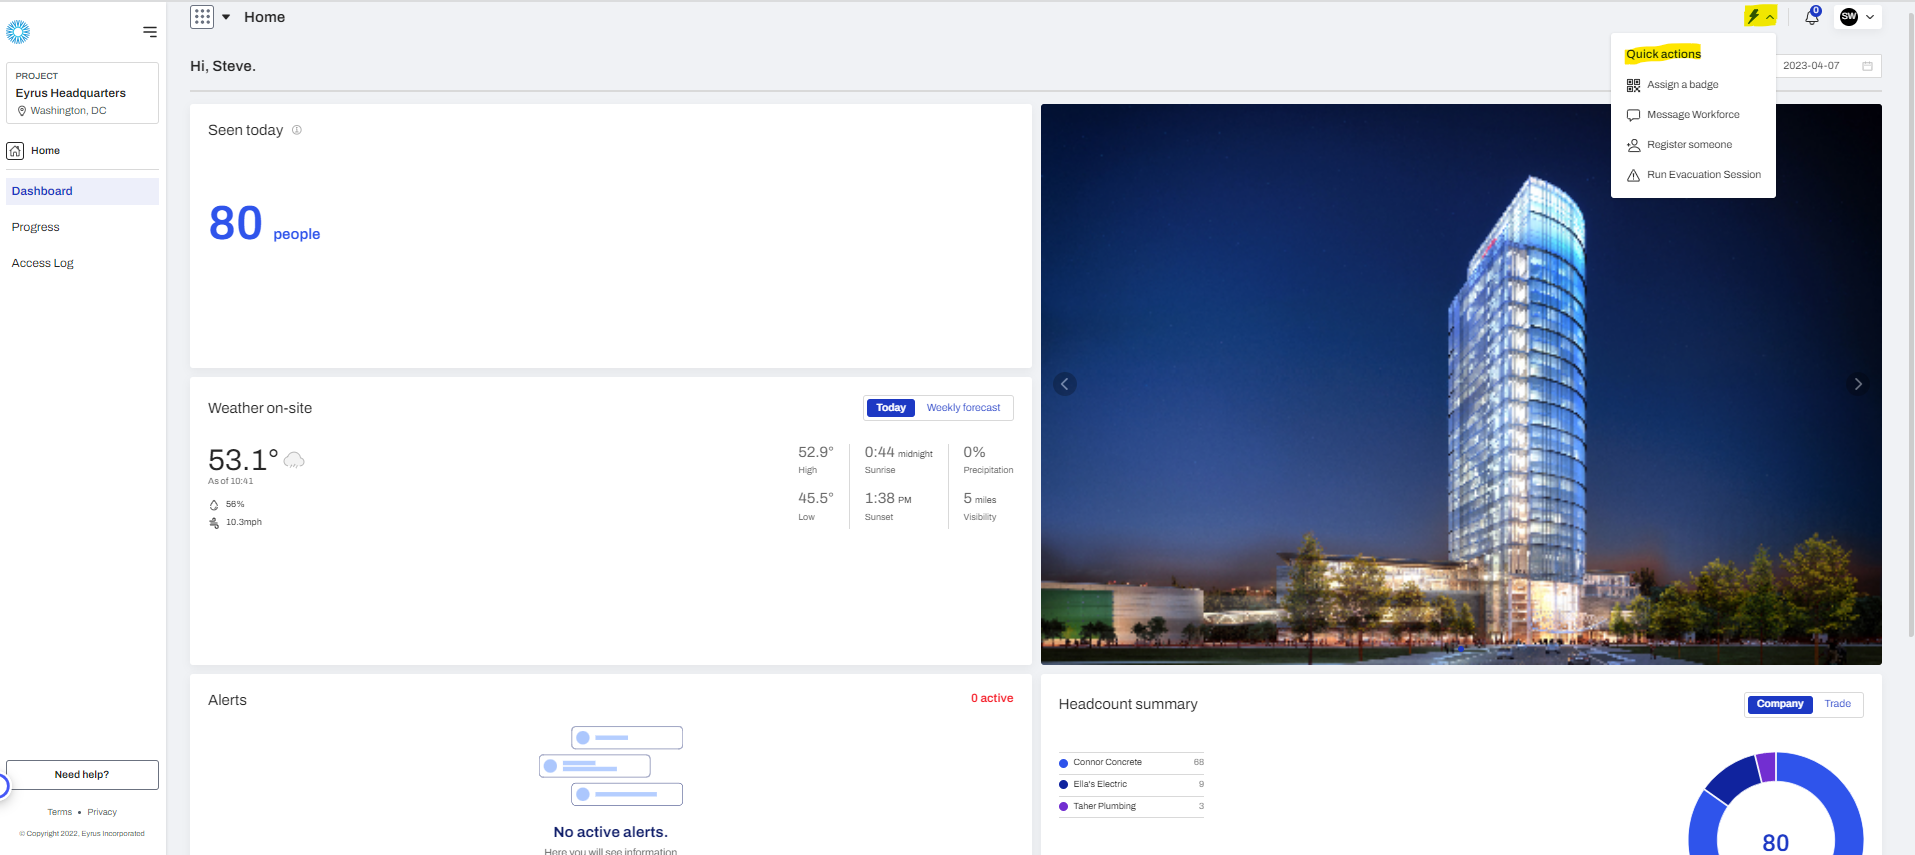Image resolution: width=1915 pixels, height=855 pixels.
Task: Click Ella's Electric dark blue legend dot
Action: tap(1063, 785)
